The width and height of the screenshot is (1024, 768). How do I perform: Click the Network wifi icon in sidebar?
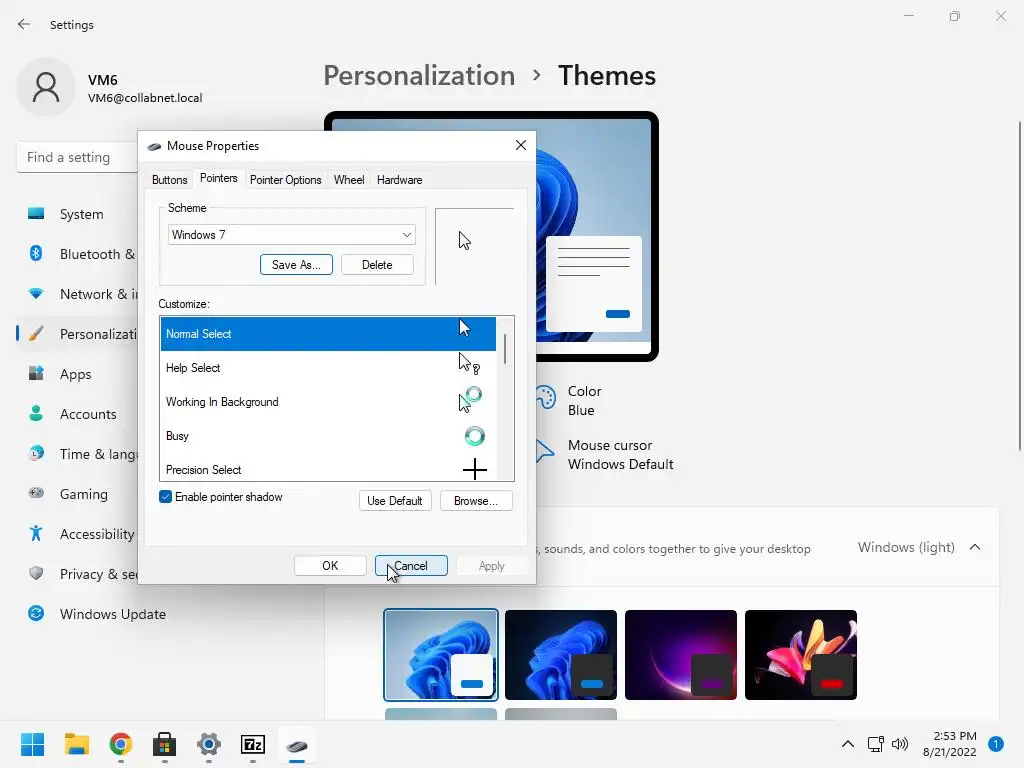36,294
